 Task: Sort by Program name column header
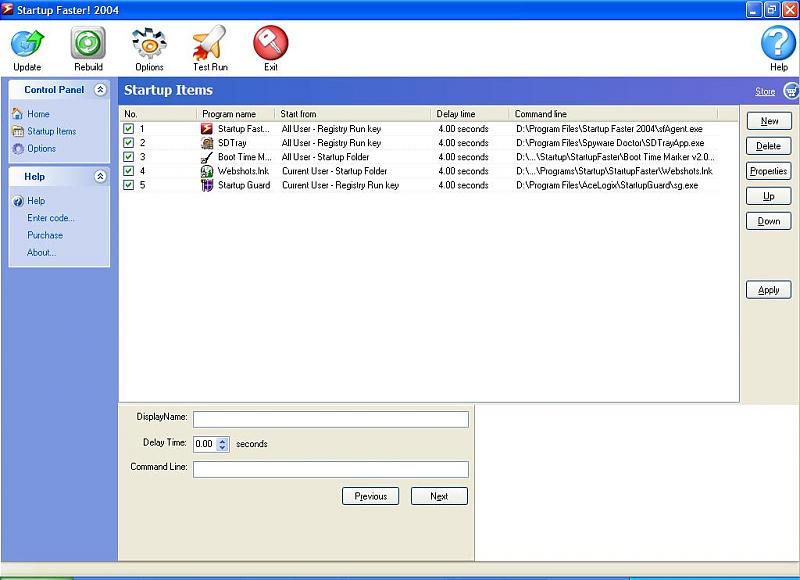[236, 114]
